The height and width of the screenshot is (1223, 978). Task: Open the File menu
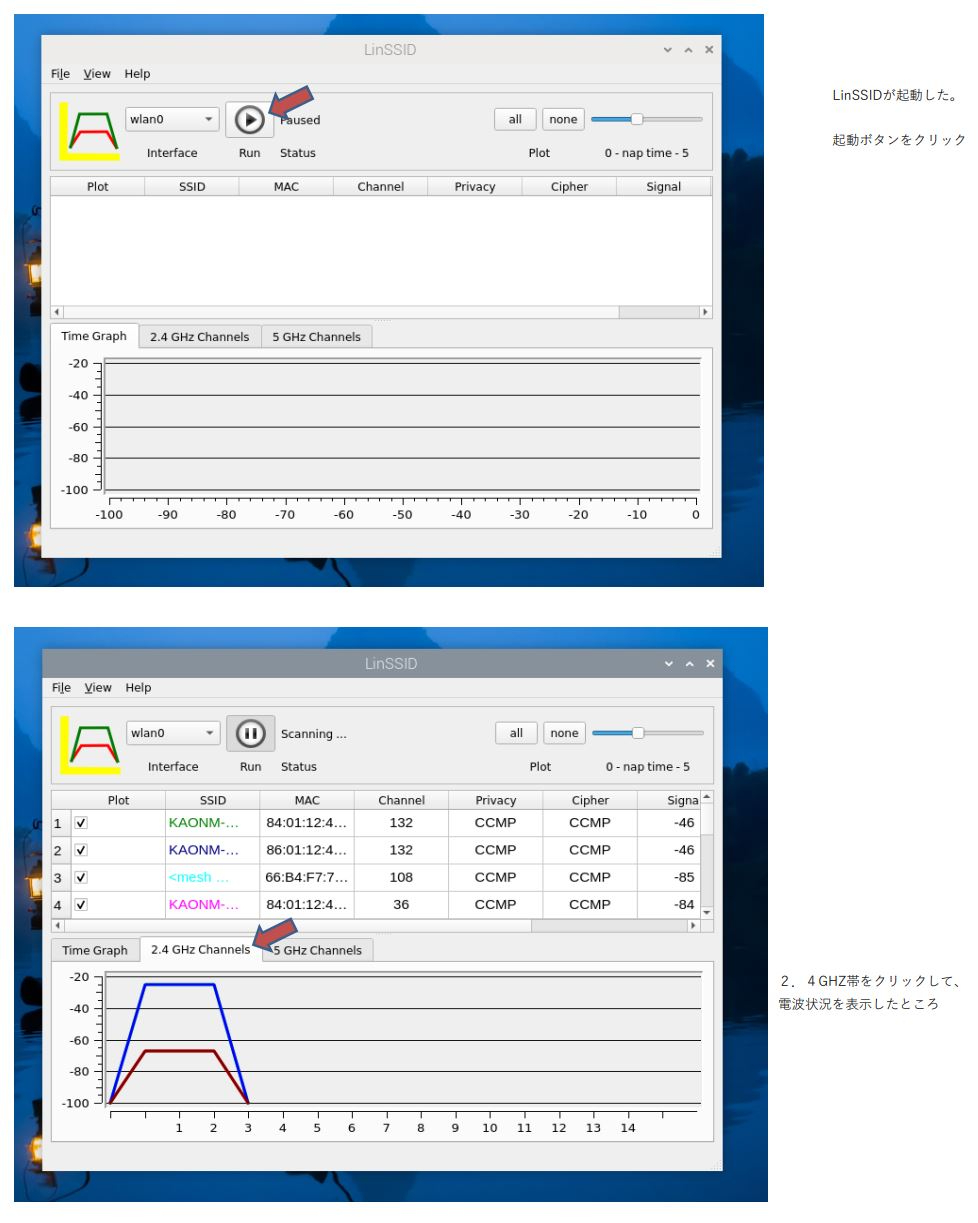coord(60,74)
